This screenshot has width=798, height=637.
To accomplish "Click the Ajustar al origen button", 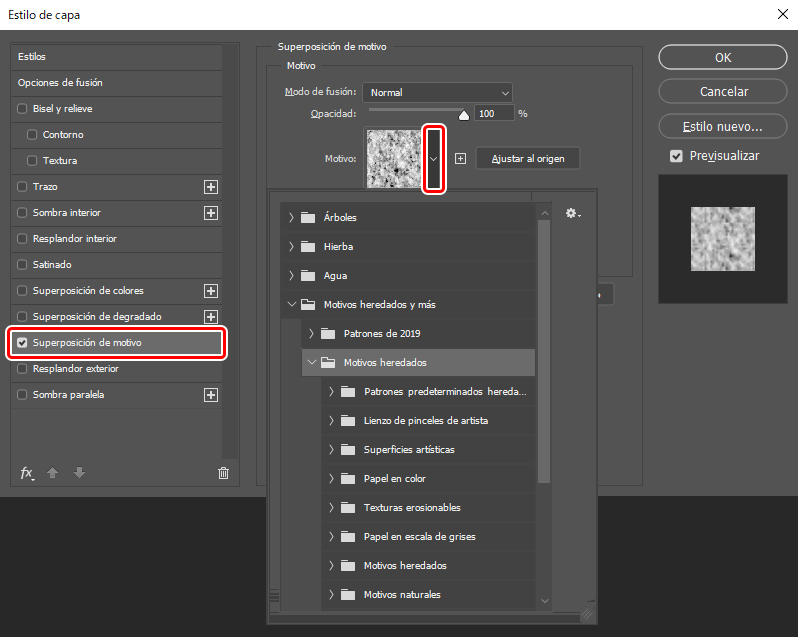I will coord(527,158).
